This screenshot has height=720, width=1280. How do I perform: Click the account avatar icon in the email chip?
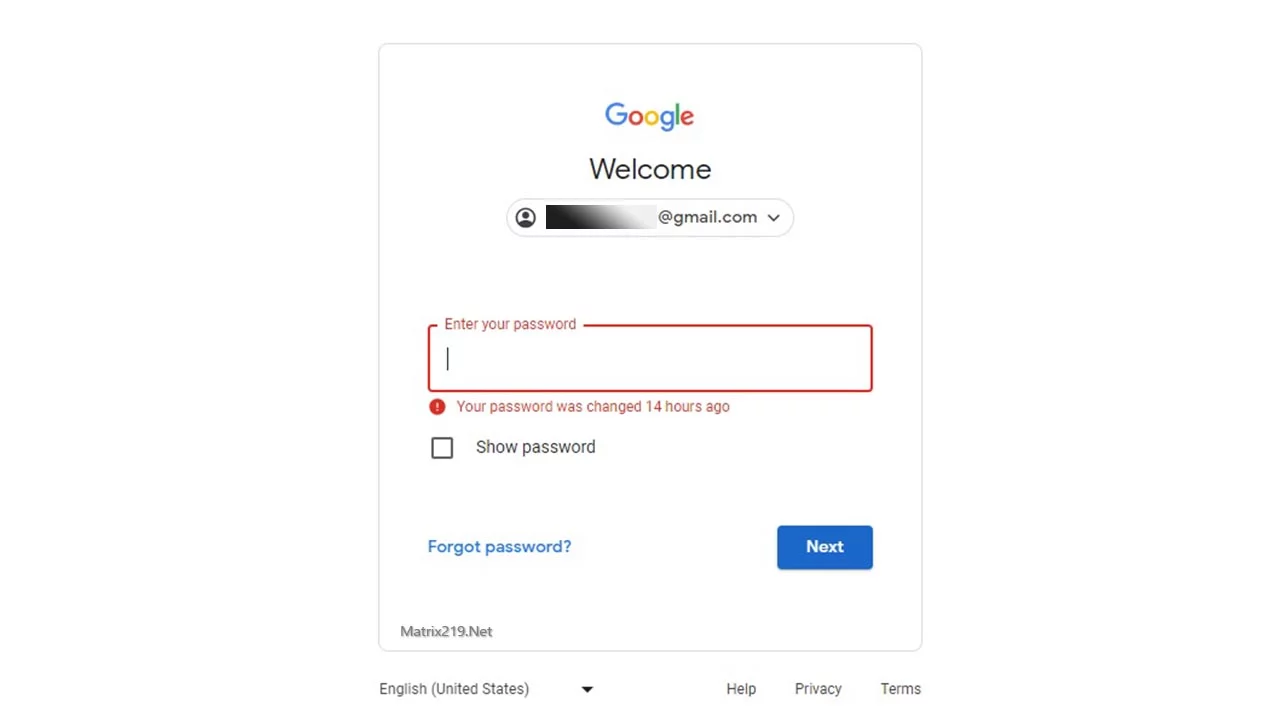(x=526, y=217)
